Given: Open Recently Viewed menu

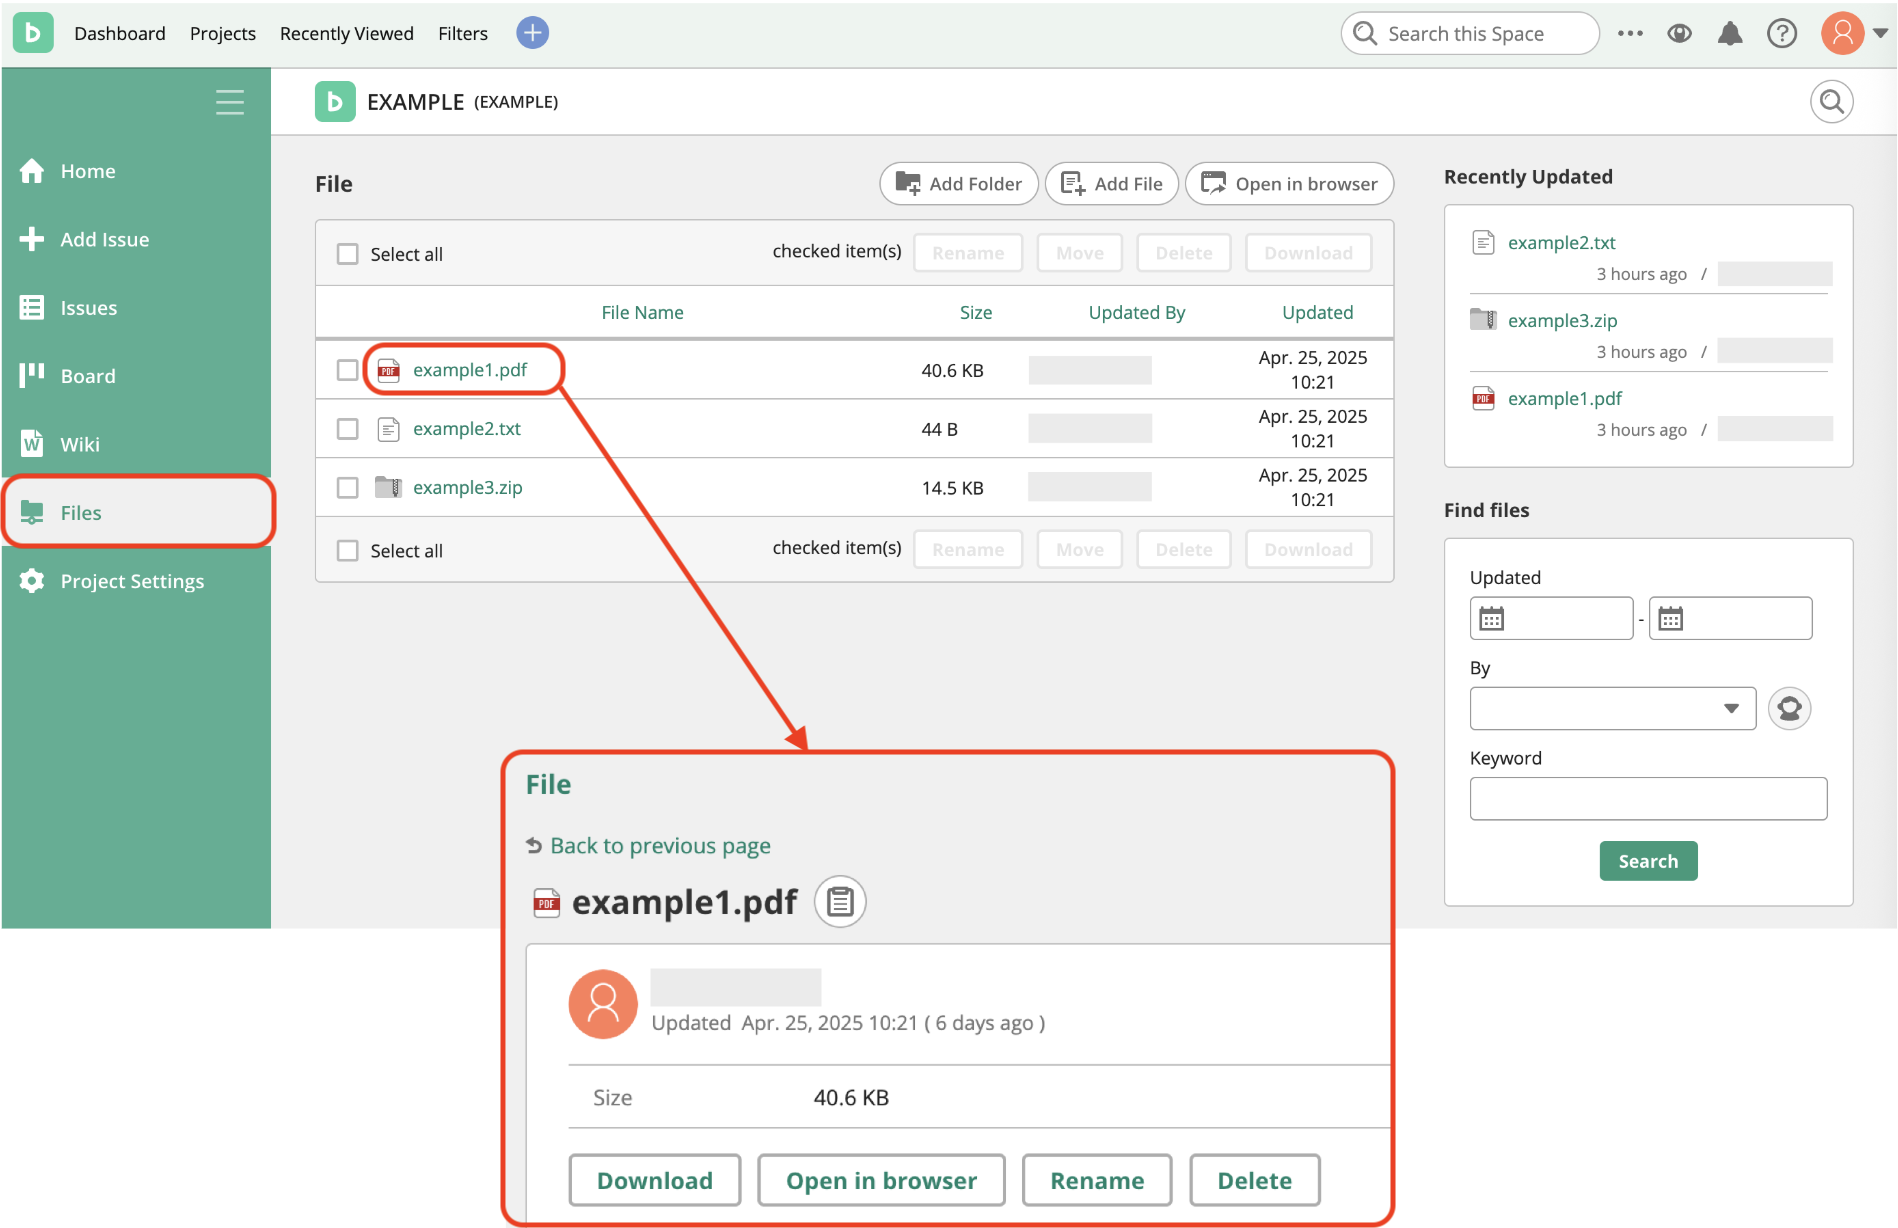Looking at the screenshot, I should pos(347,33).
